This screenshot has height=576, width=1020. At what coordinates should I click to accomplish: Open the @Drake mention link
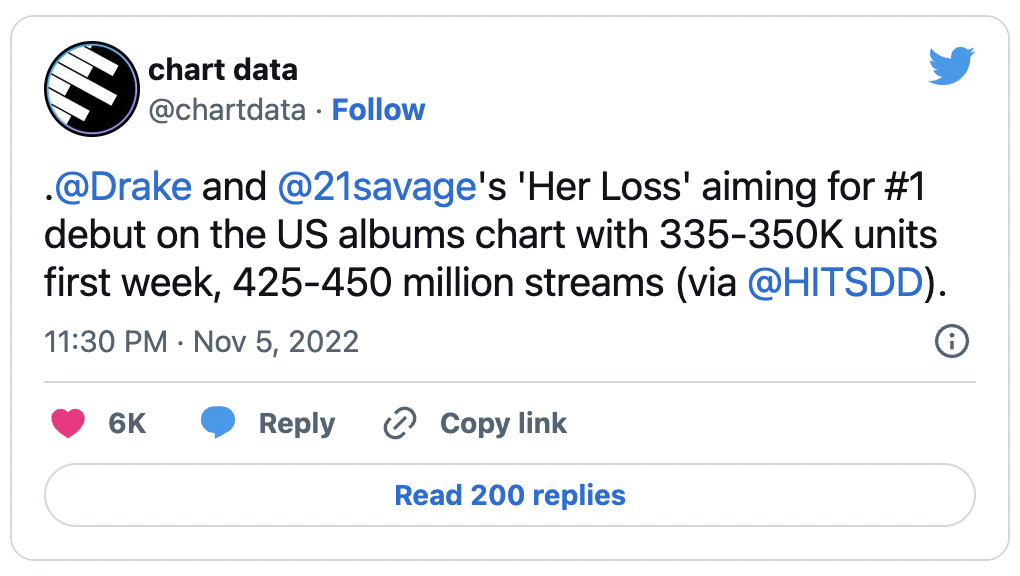pyautogui.click(x=123, y=187)
